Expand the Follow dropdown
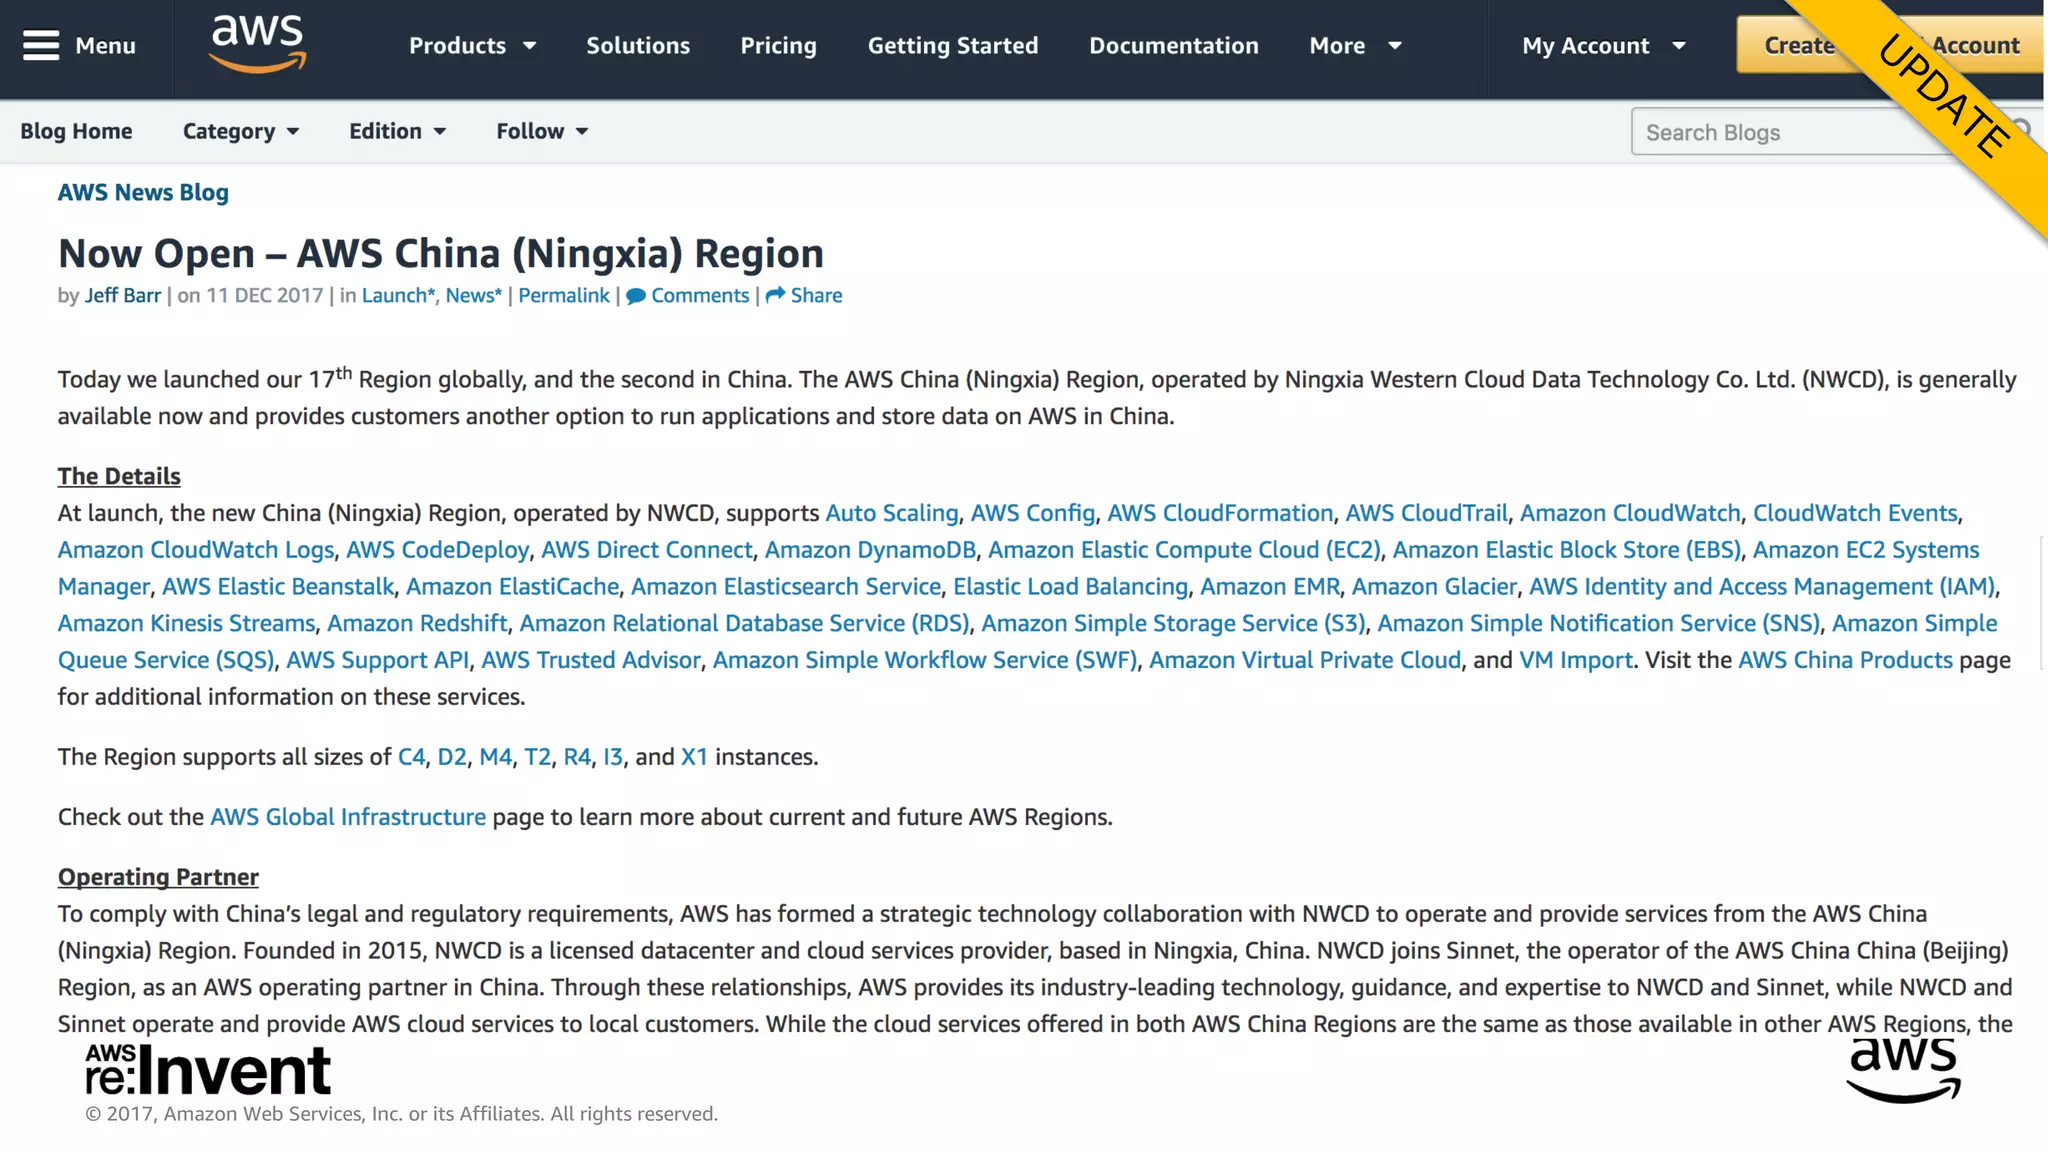This screenshot has width=2048, height=1152. (x=542, y=132)
